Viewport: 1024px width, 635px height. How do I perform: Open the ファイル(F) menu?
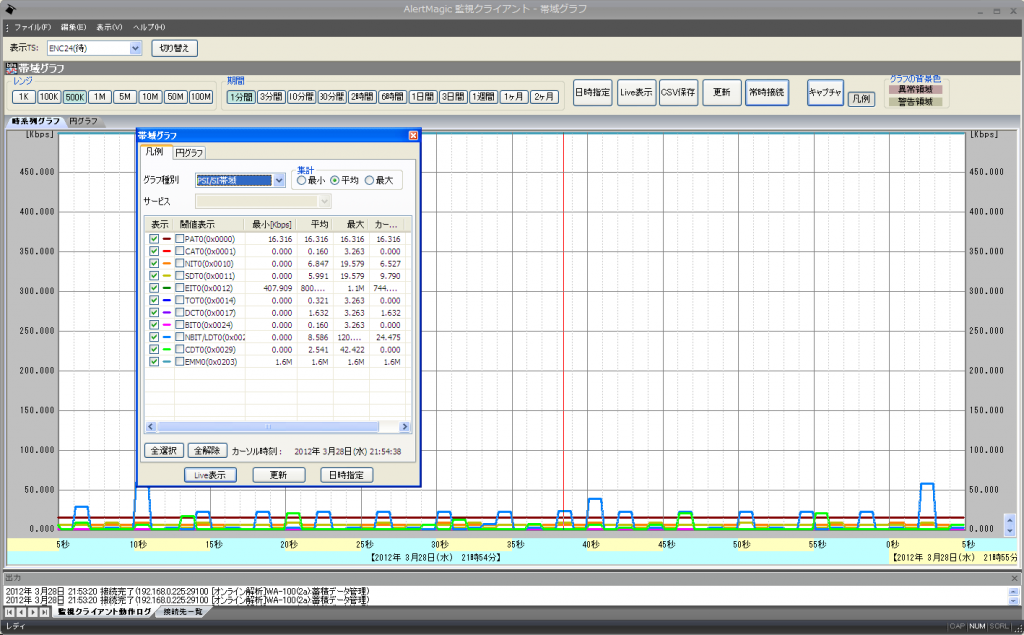coord(32,27)
